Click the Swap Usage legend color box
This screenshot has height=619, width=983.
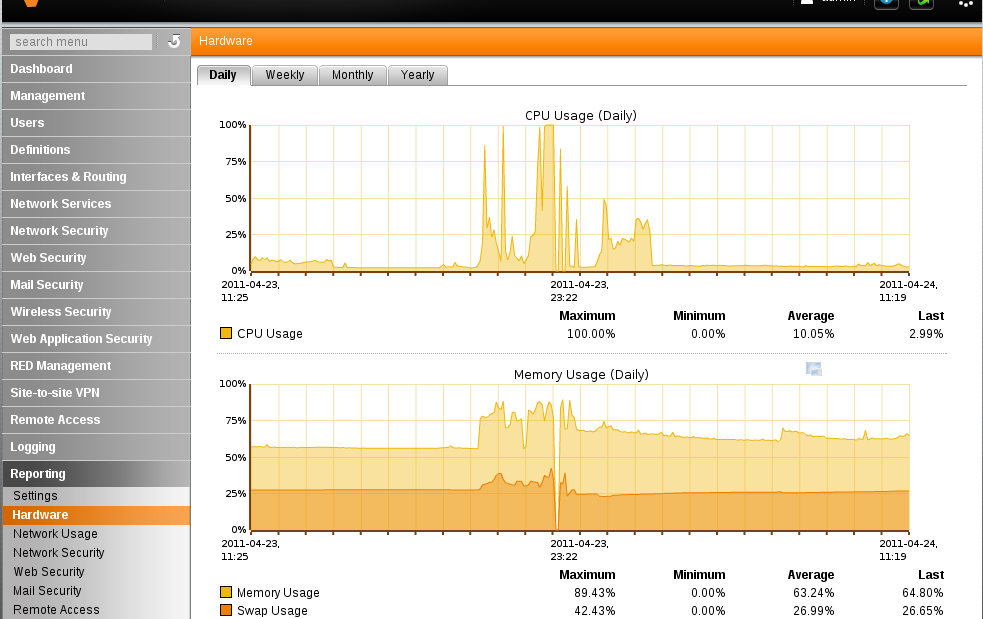(x=226, y=610)
